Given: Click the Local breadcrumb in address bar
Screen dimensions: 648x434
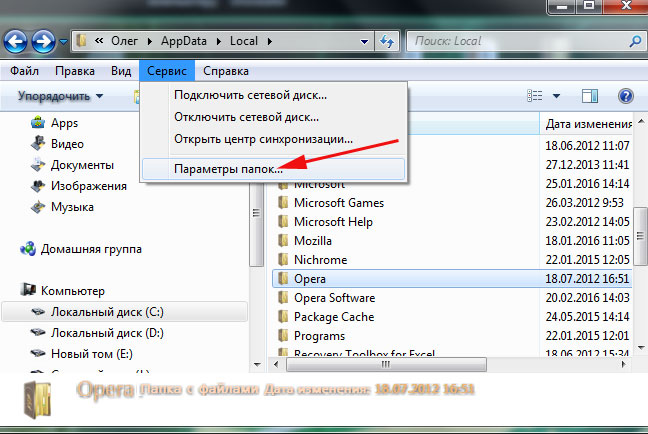Looking at the screenshot, I should (242, 43).
